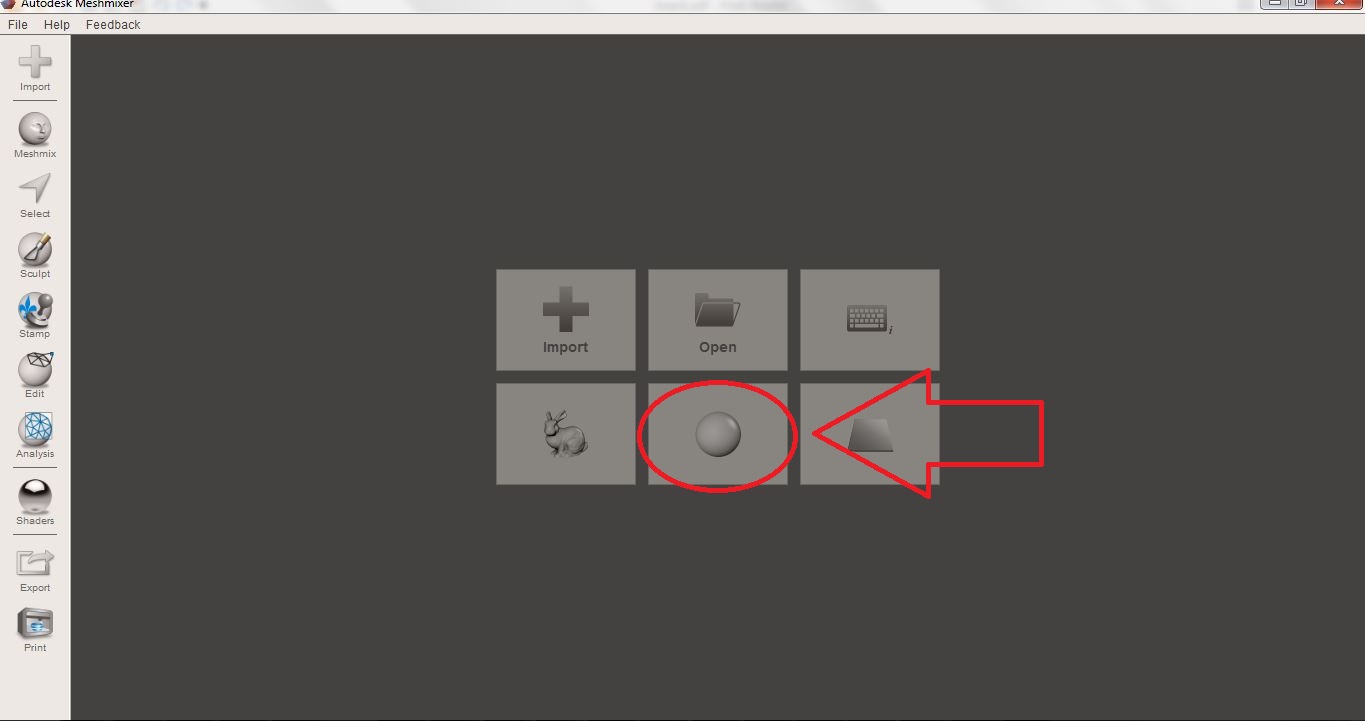Screen dimensions: 1365x721
Task: Load the bunny sample model
Action: click(x=566, y=434)
